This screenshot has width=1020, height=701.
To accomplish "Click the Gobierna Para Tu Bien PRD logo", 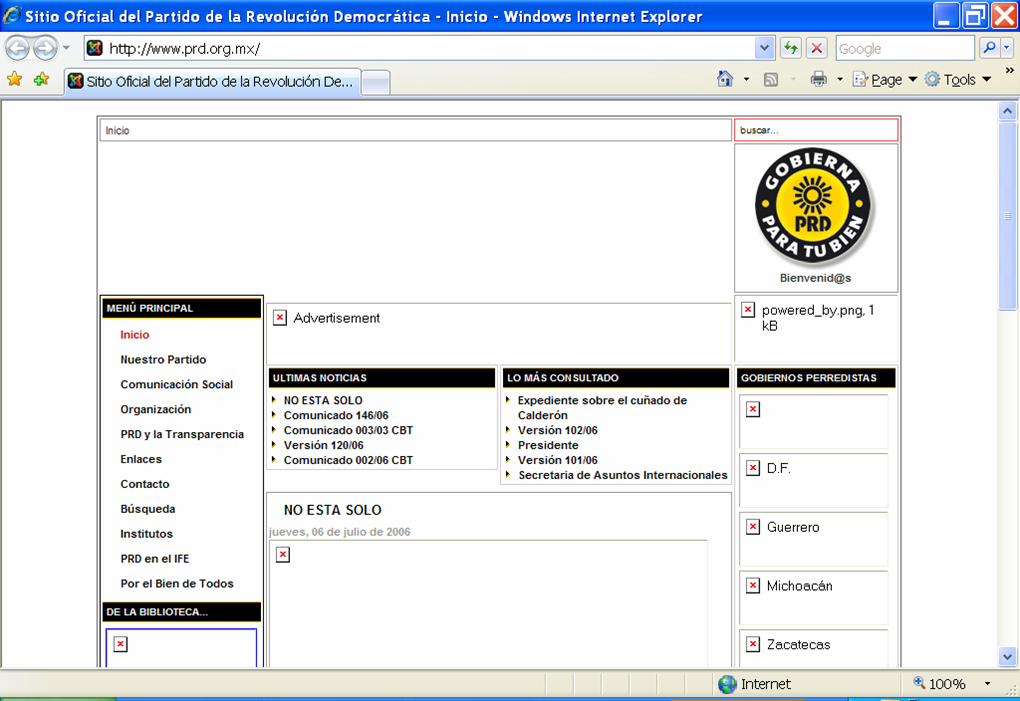I will (x=814, y=206).
